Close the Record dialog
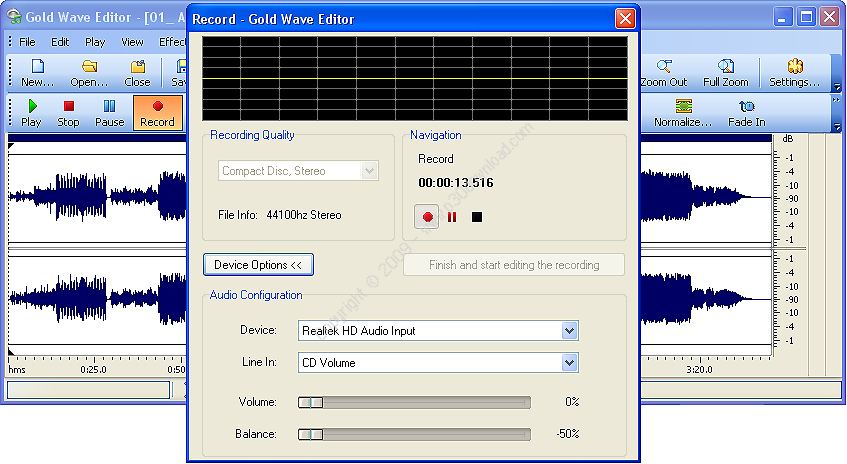The height and width of the screenshot is (464, 847). 625,19
